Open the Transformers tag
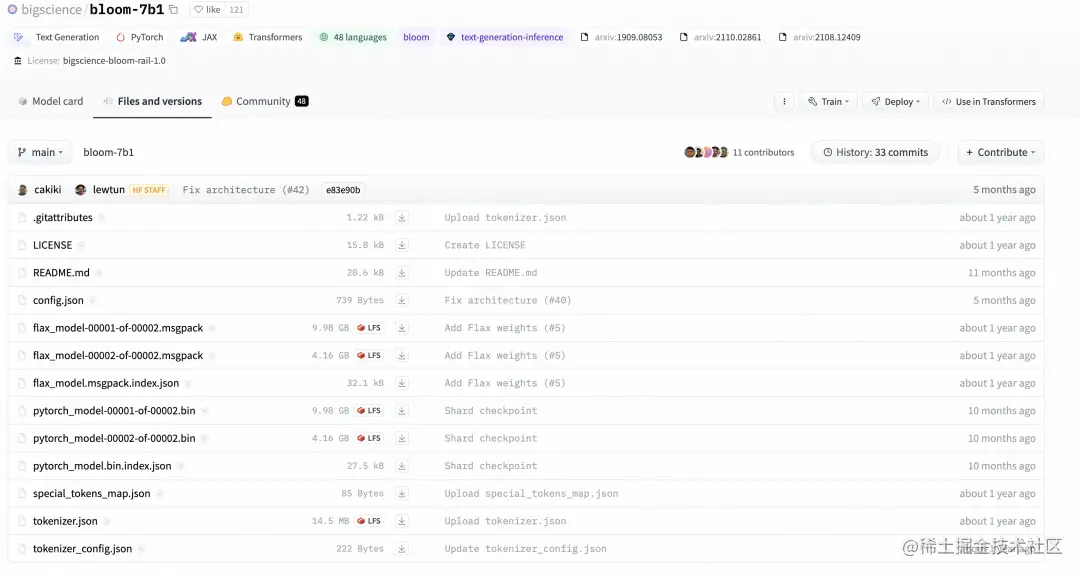This screenshot has width=1080, height=574. (x=268, y=37)
